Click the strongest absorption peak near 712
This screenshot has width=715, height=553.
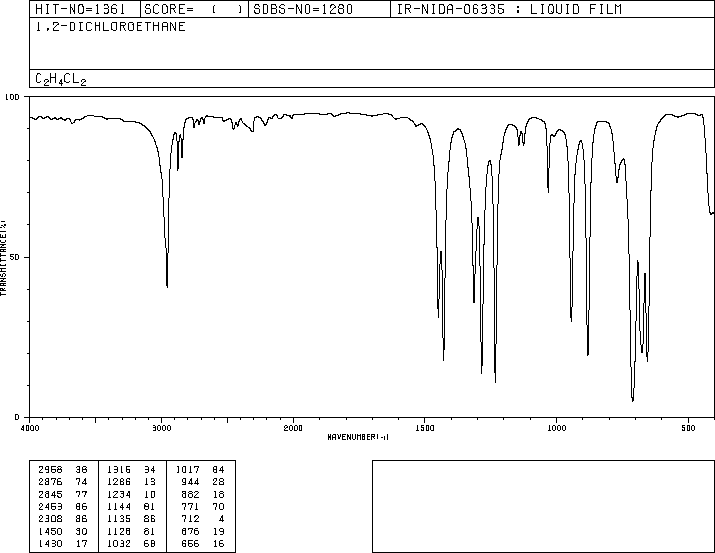[632, 400]
